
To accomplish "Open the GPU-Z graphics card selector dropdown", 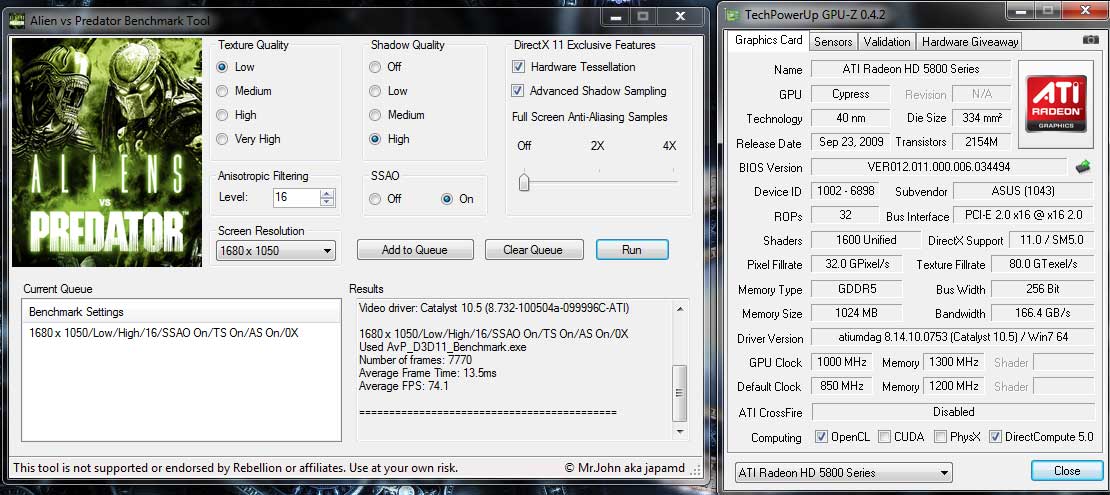I will coord(842,472).
